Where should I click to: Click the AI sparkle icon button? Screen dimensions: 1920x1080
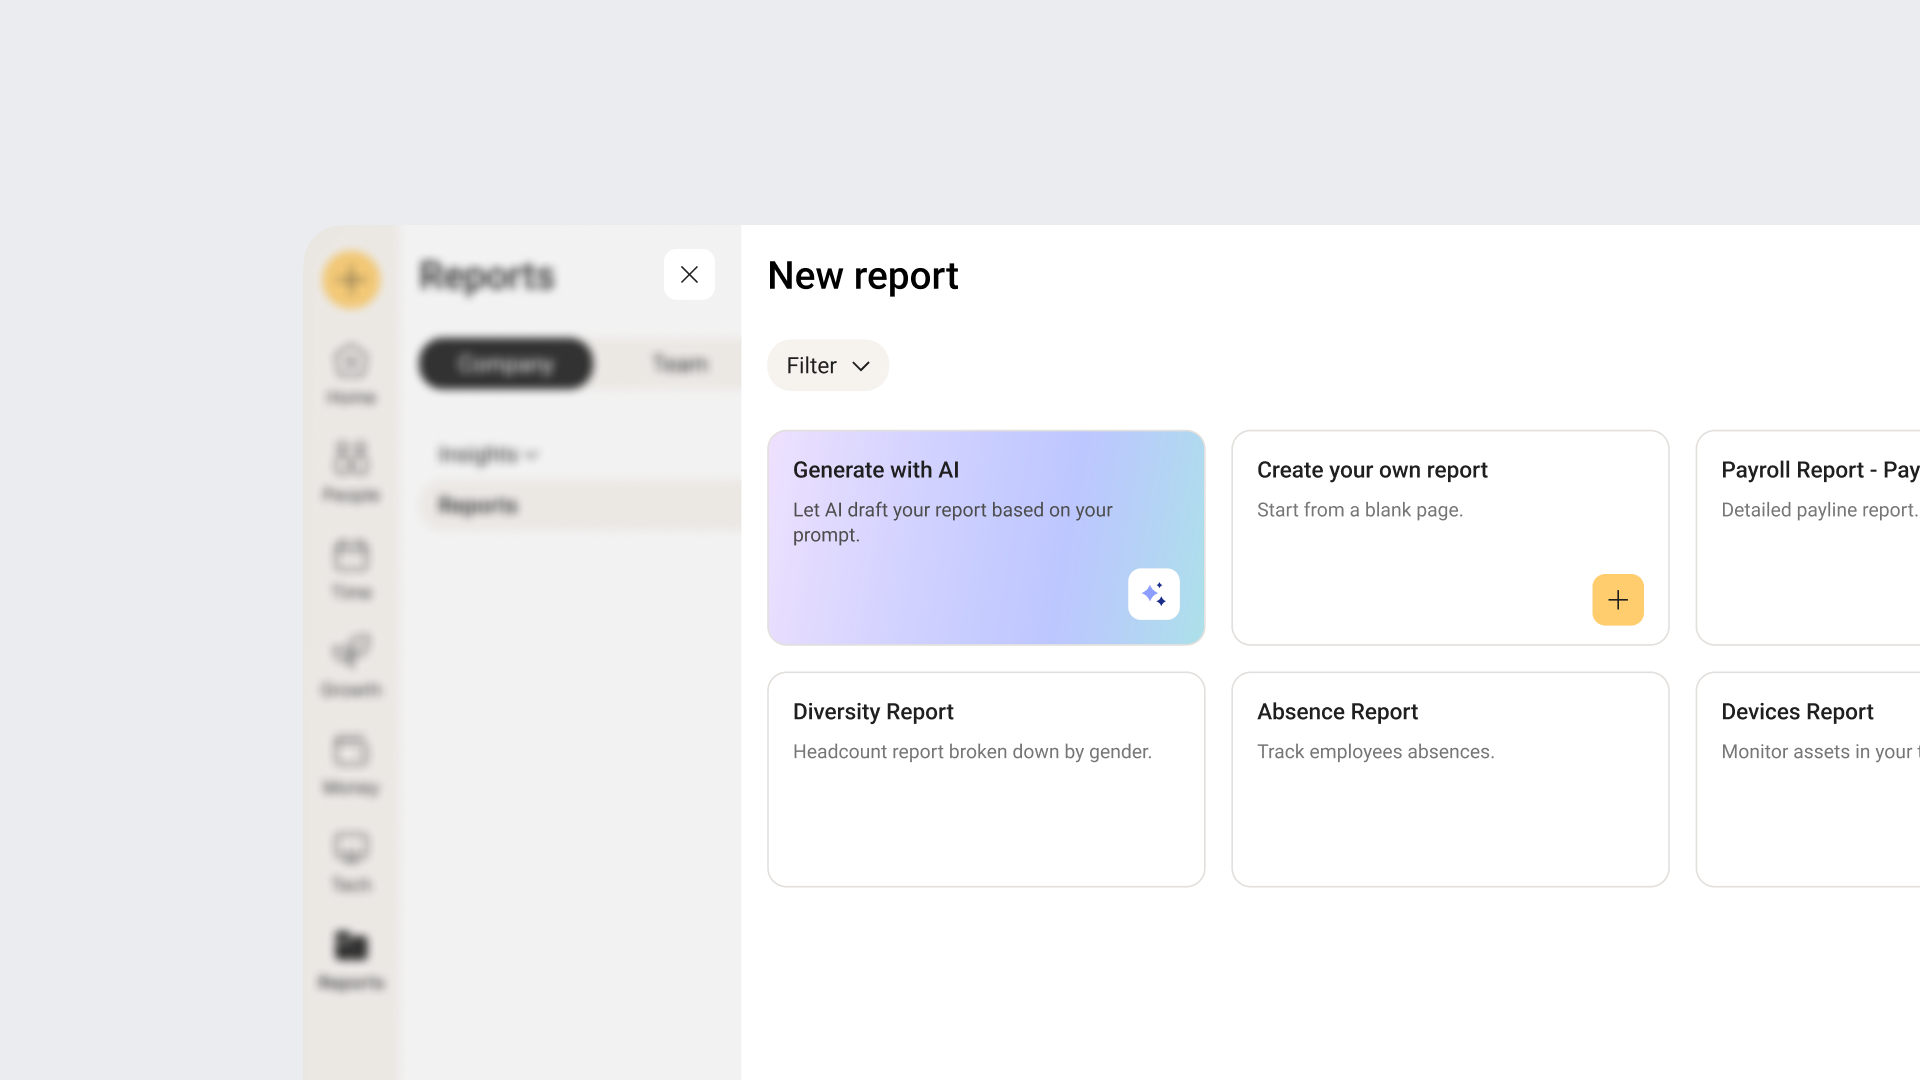coord(1153,594)
